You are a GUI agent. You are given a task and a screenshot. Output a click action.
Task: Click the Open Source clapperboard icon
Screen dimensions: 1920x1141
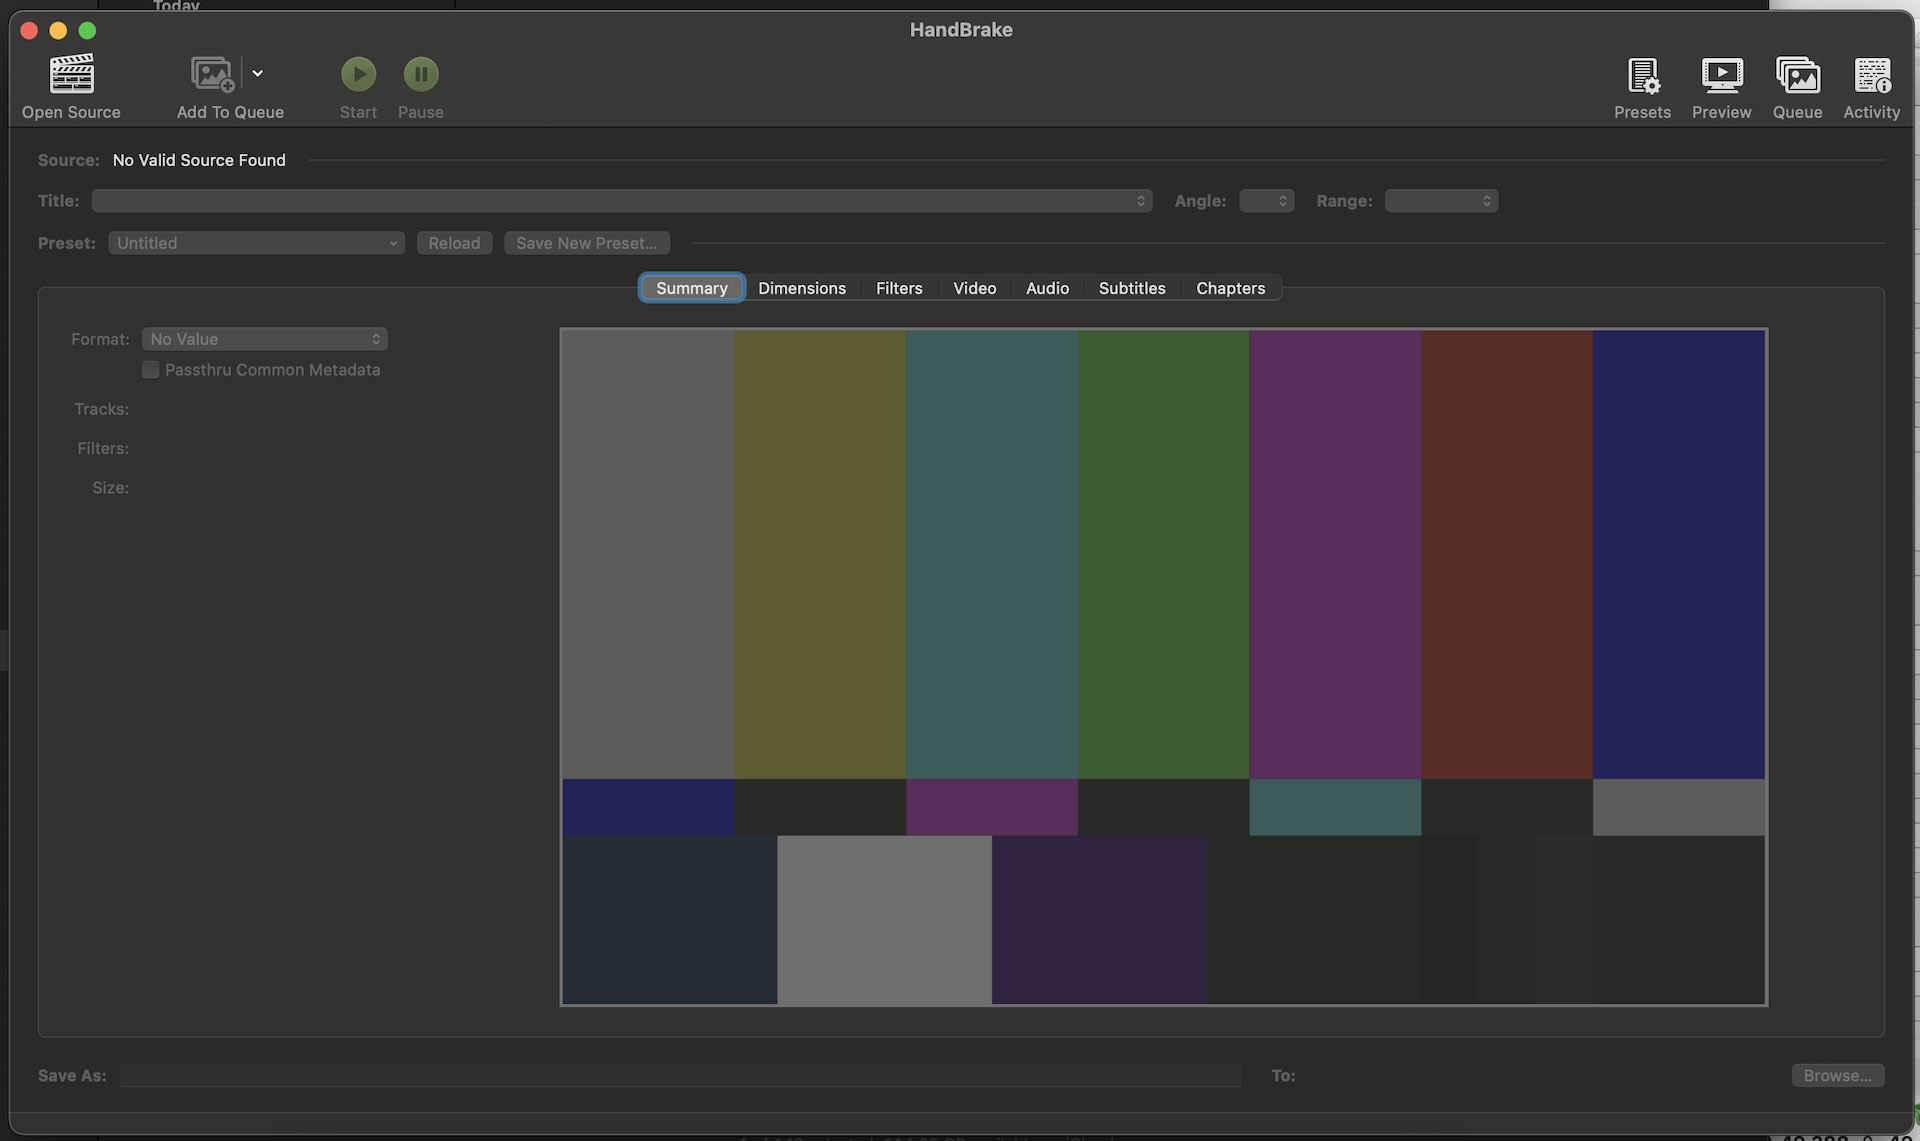[x=71, y=75]
